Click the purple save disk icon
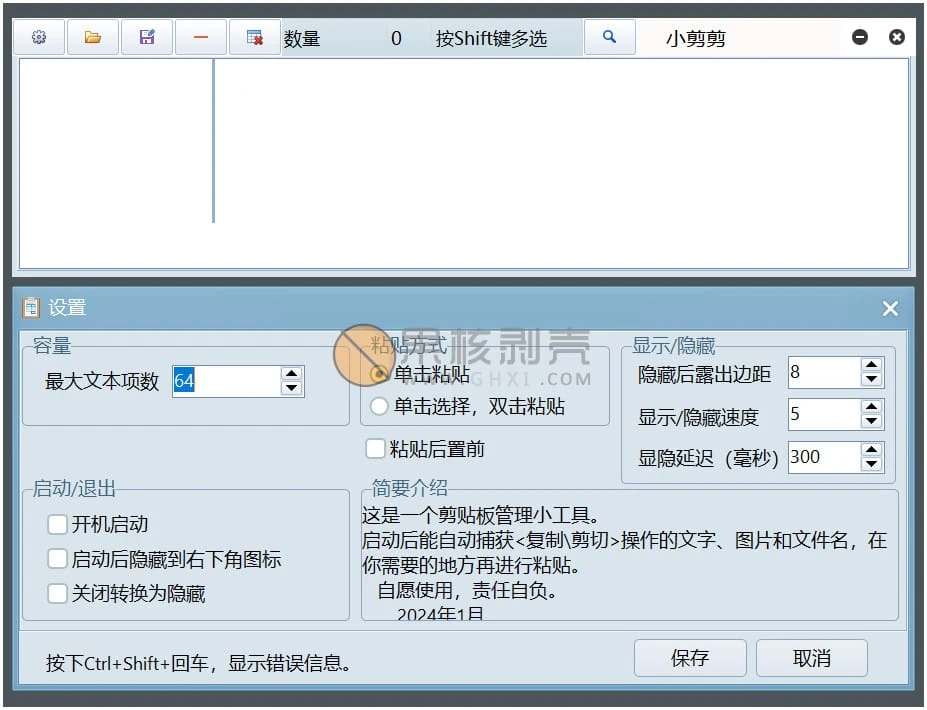This screenshot has width=927, height=710. tap(147, 37)
